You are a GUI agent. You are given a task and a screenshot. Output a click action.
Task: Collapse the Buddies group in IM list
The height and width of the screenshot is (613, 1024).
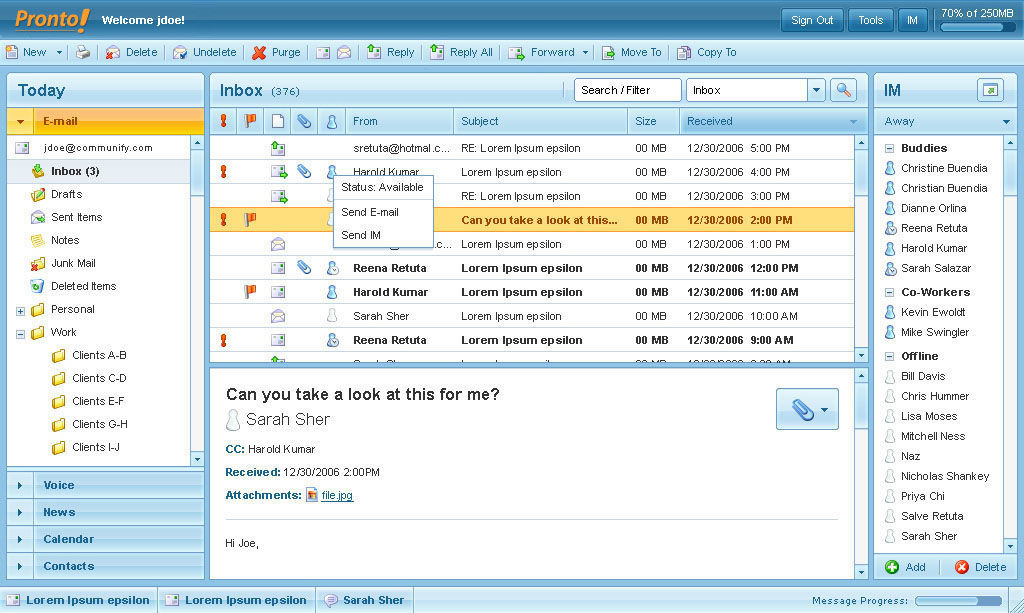coord(889,148)
